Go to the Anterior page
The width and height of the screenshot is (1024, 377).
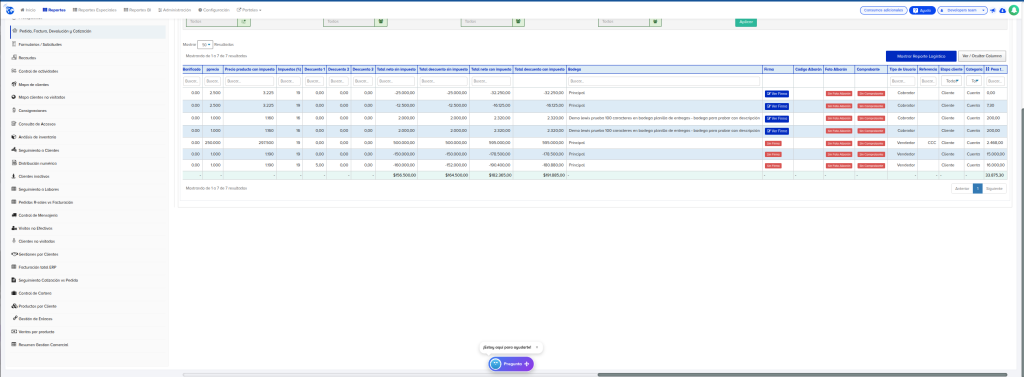(x=962, y=188)
